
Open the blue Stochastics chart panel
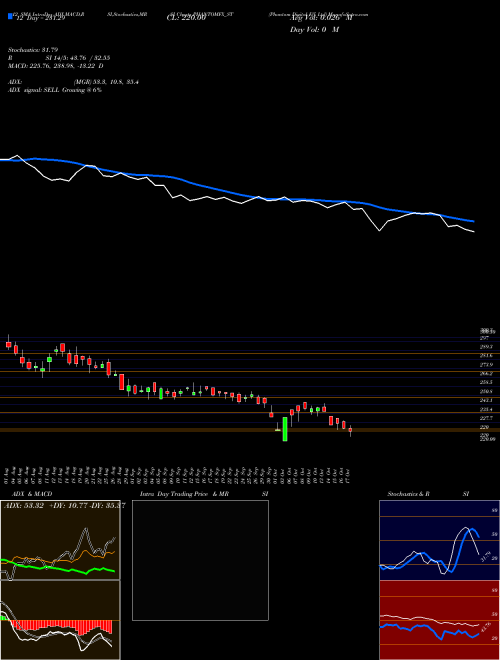click(x=439, y=540)
